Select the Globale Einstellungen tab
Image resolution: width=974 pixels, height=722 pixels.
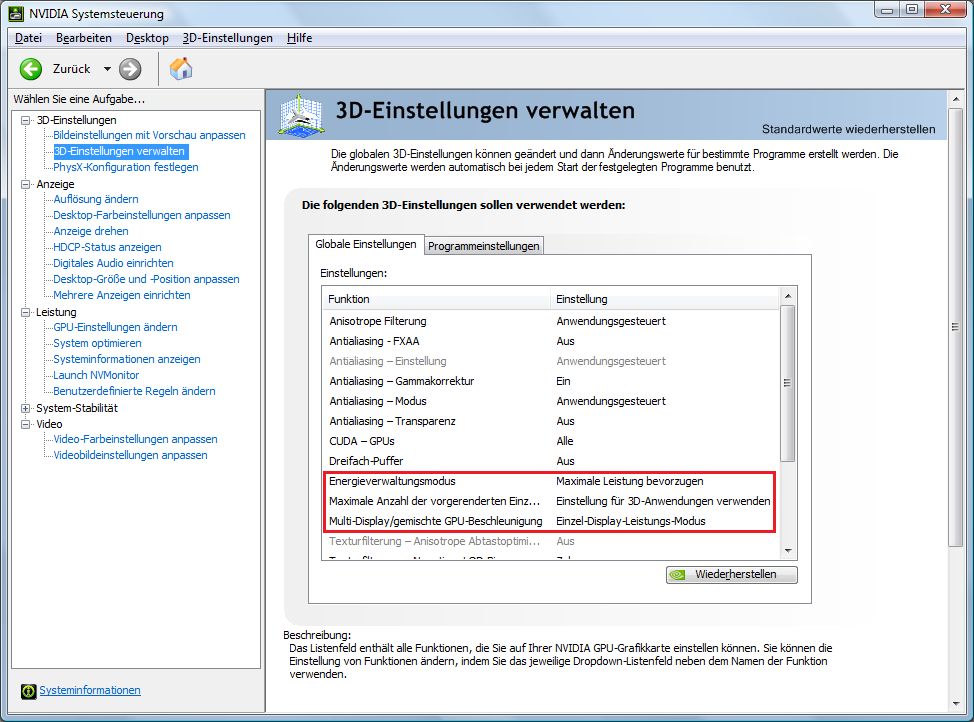pyautogui.click(x=366, y=244)
